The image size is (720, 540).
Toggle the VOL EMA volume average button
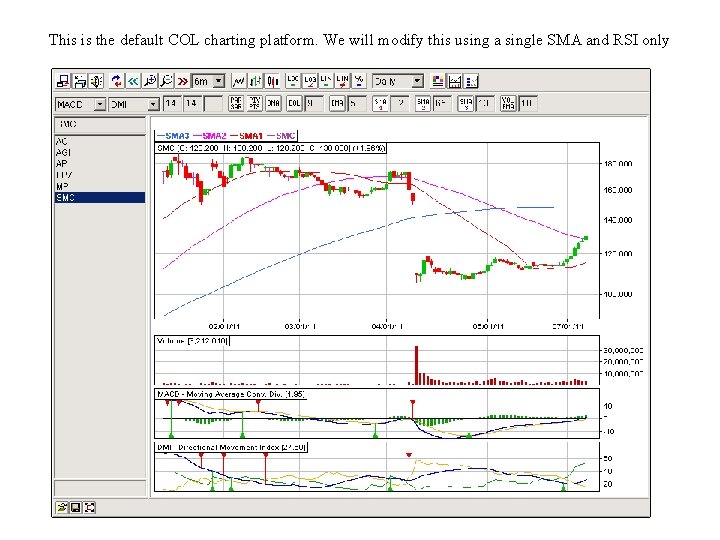pyautogui.click(x=508, y=103)
